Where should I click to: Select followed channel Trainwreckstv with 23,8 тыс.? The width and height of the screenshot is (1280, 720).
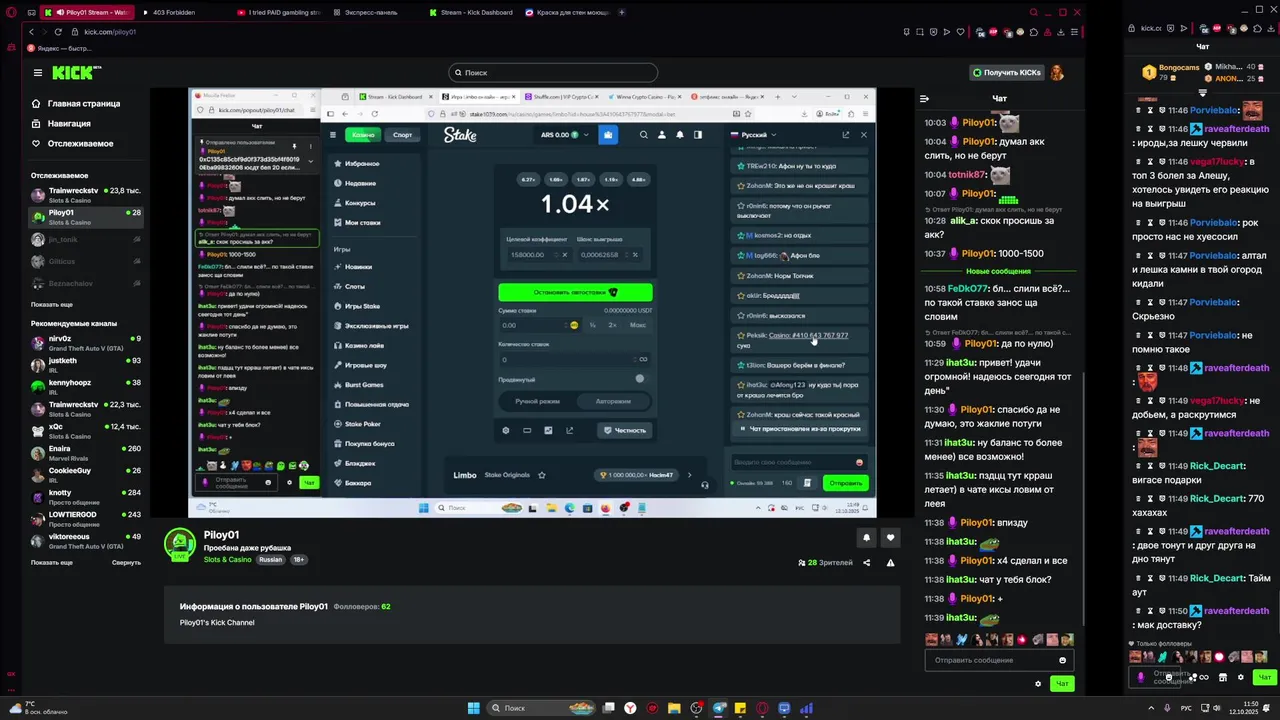click(85, 194)
